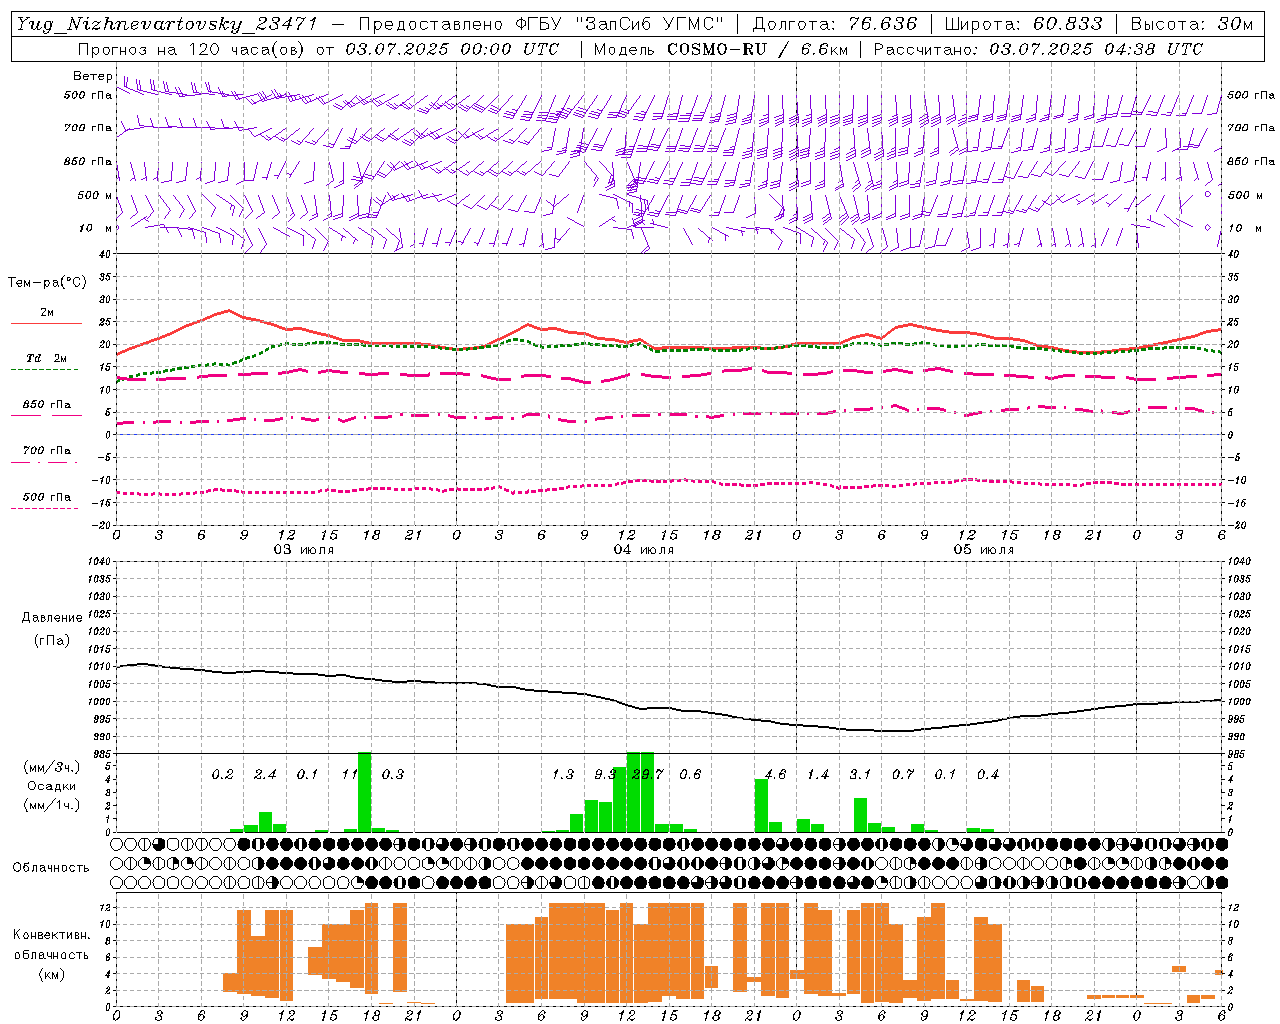Click the Облачность cloud cover label
The image size is (1280, 1024).
pyautogui.click(x=51, y=868)
